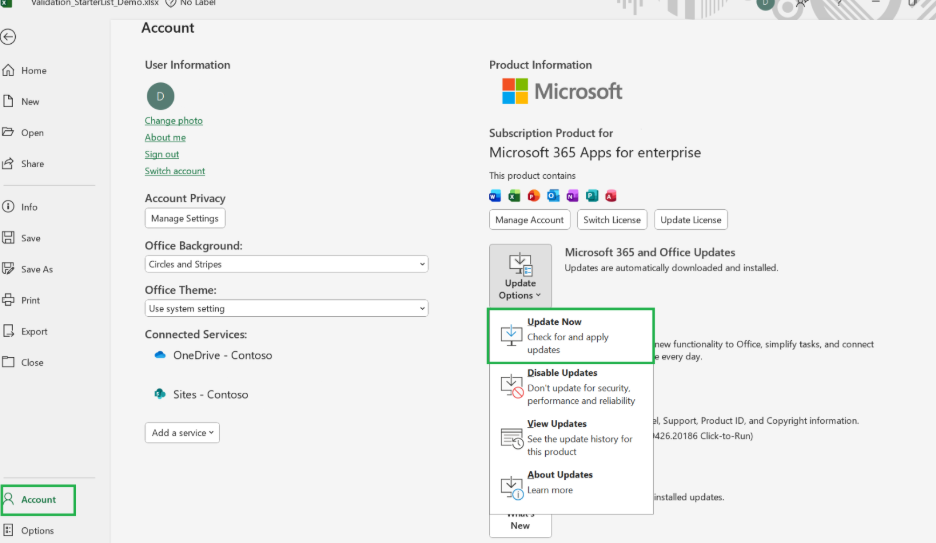The image size is (936, 543).
Task: Select Disable Updates menu entry
Action: point(571,387)
